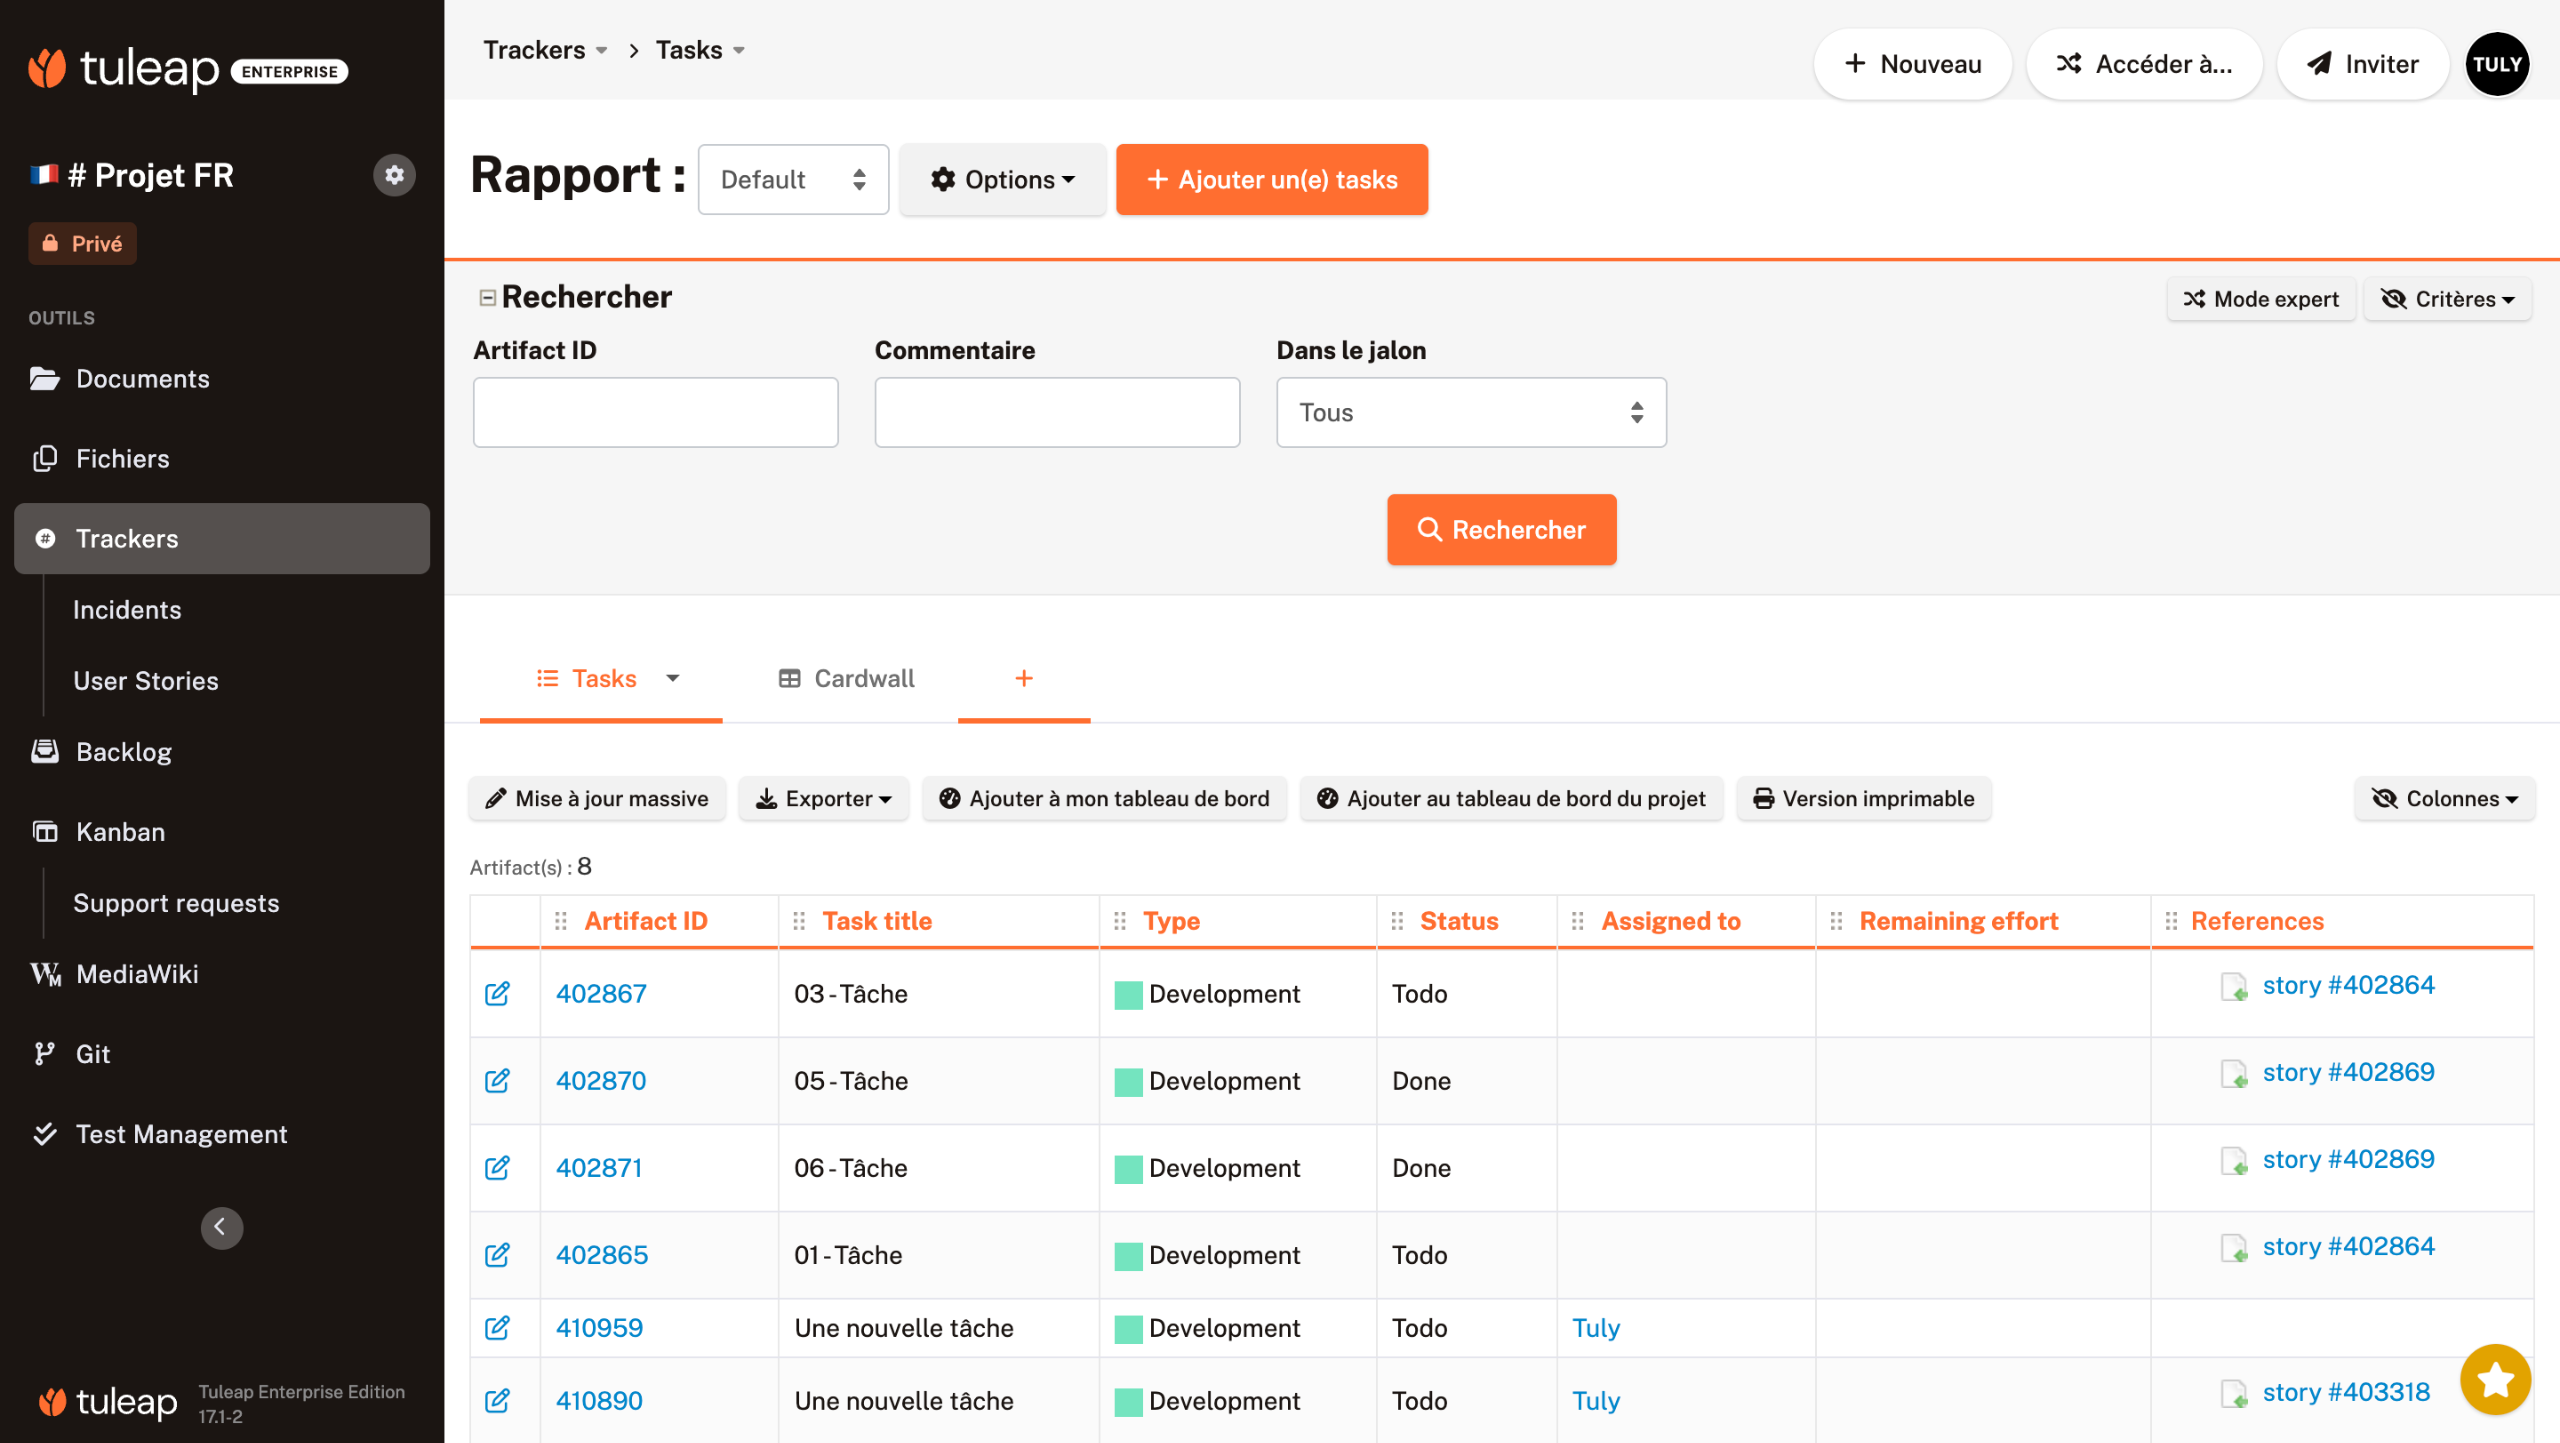This screenshot has width=2560, height=1443.
Task: Click edit icon for artifact 402867
Action: [497, 993]
